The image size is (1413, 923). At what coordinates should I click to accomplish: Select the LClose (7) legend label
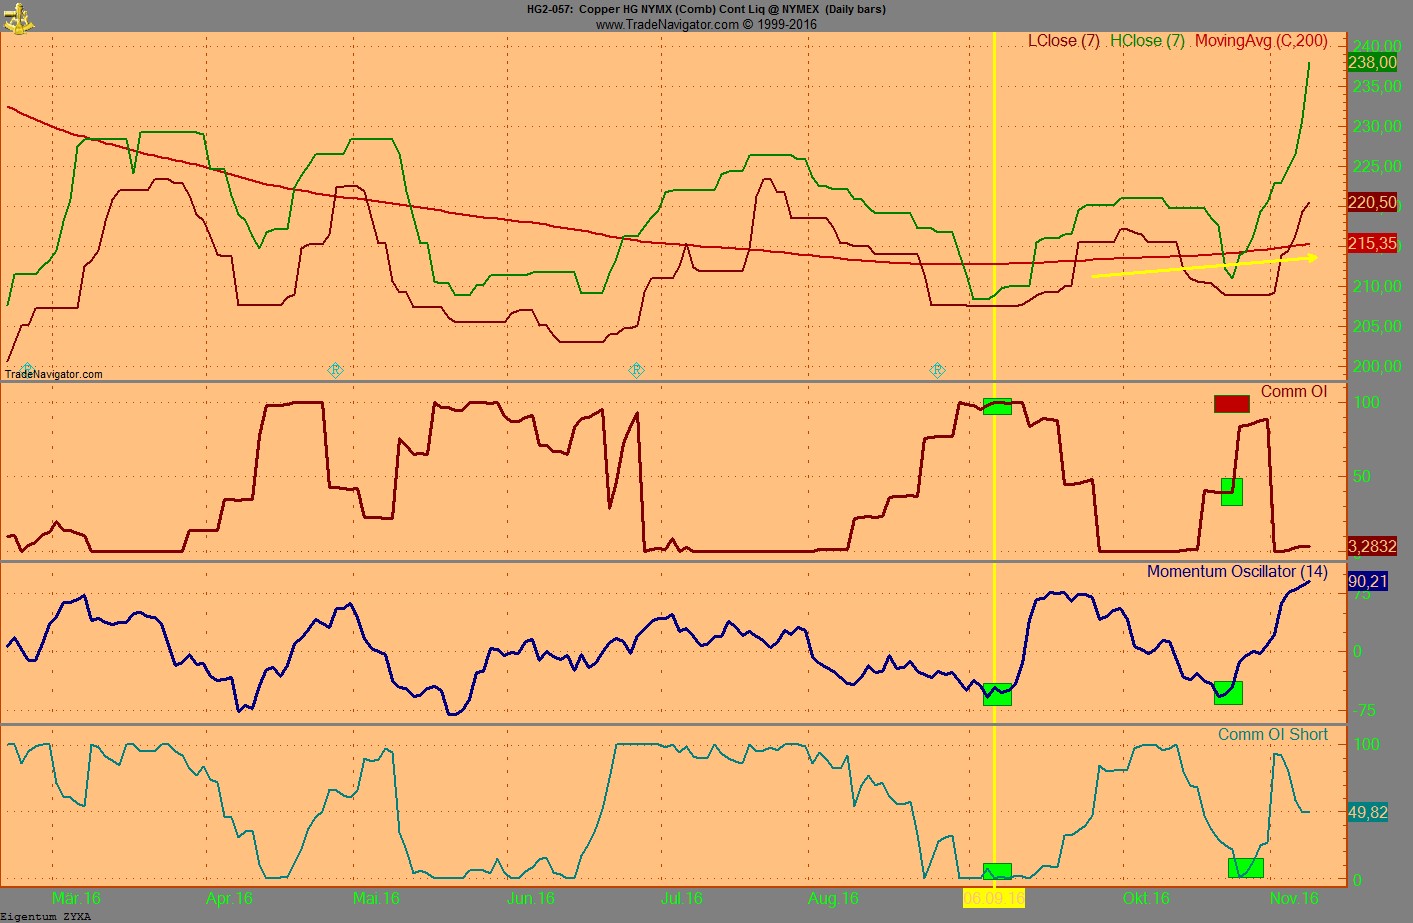pyautogui.click(x=1063, y=41)
